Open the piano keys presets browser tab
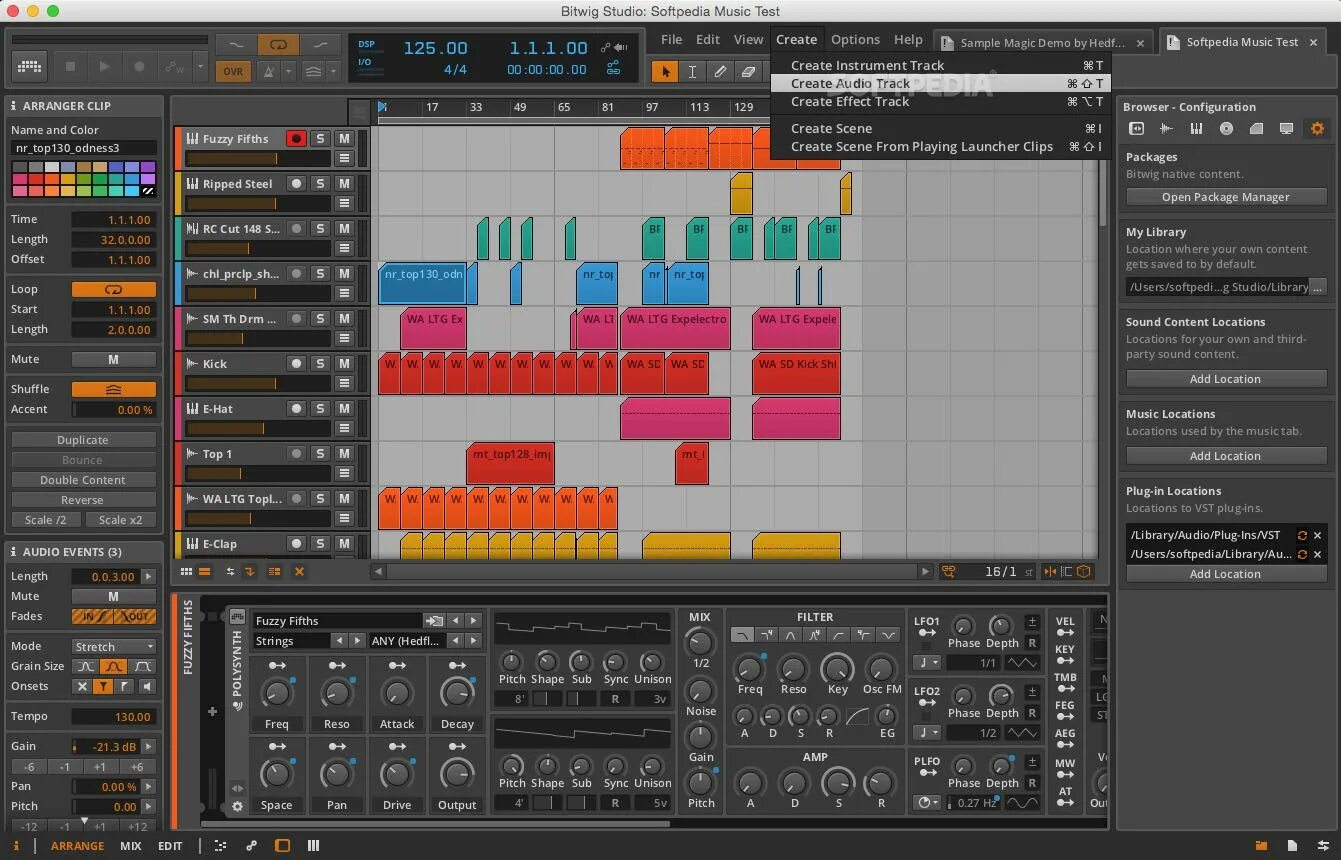1341x860 pixels. point(1196,128)
